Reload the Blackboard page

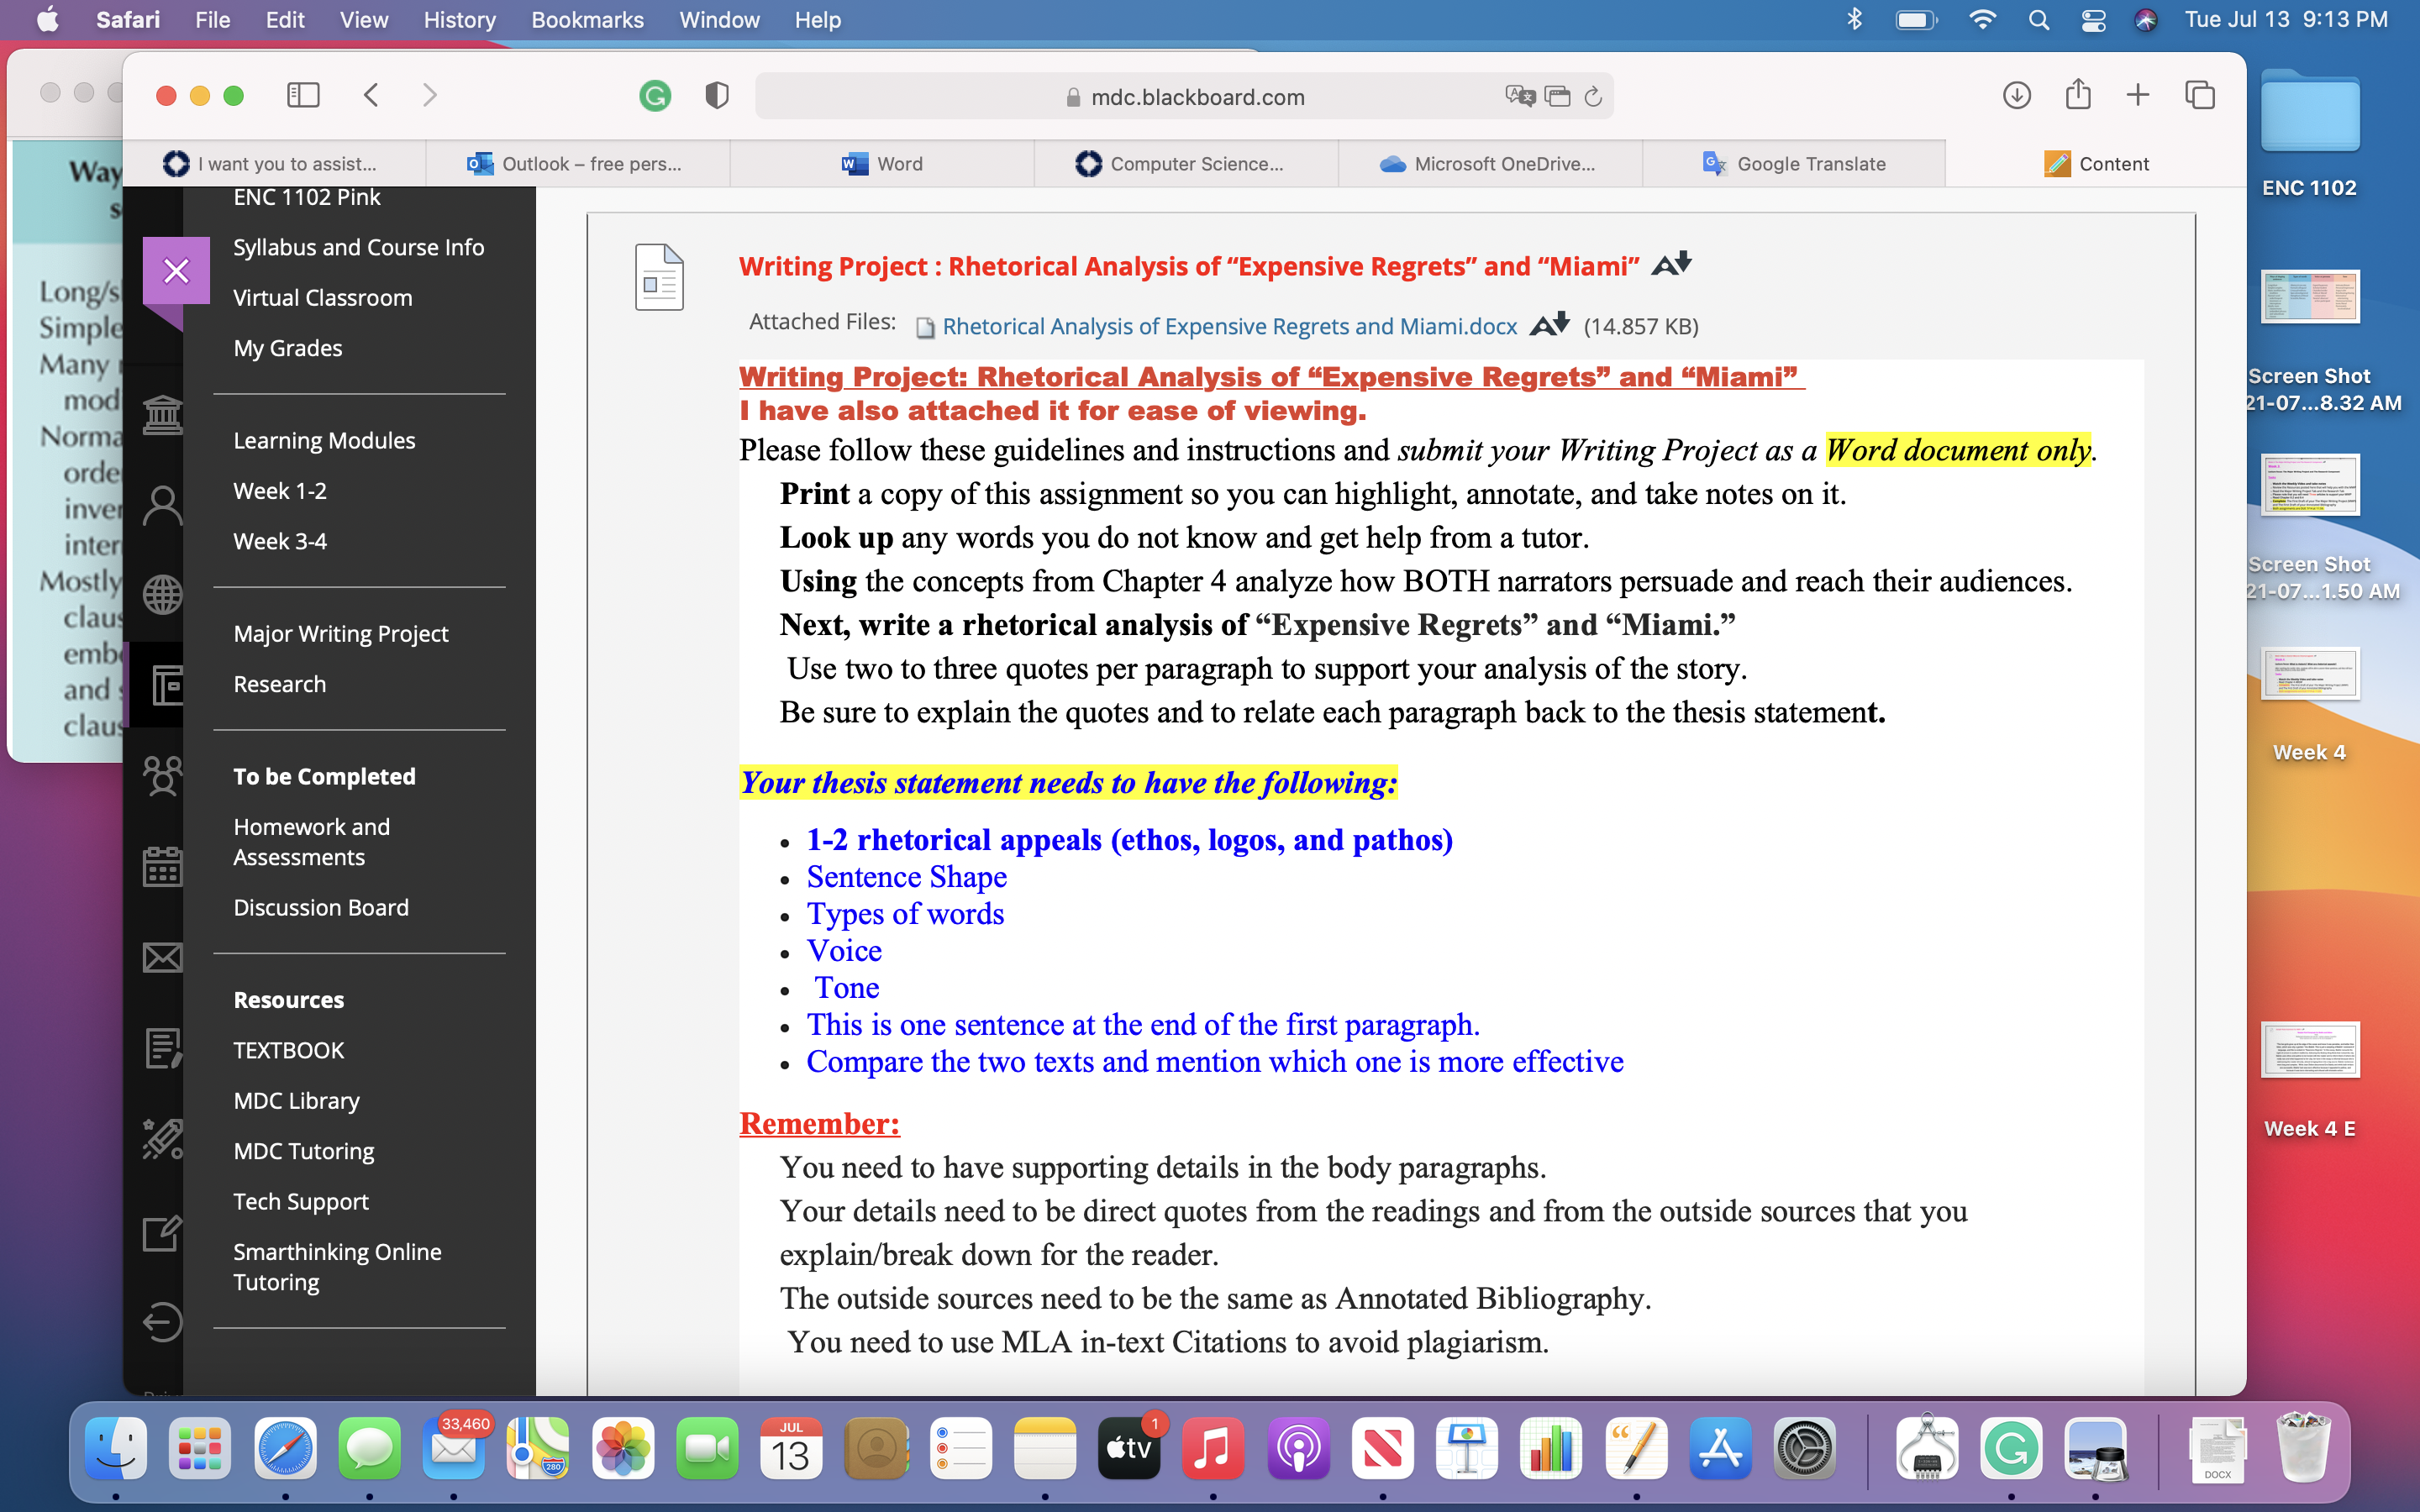[x=1593, y=96]
